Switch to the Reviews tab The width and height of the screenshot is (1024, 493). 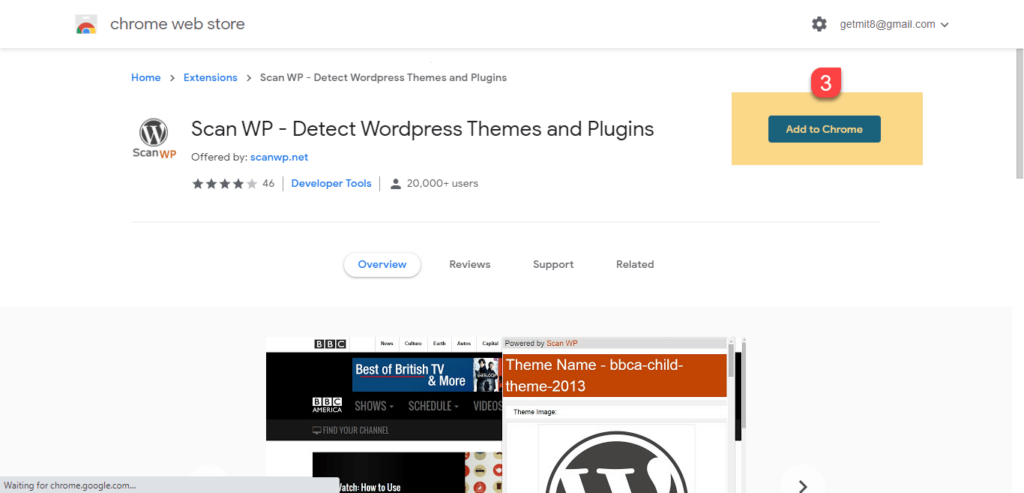pos(470,264)
